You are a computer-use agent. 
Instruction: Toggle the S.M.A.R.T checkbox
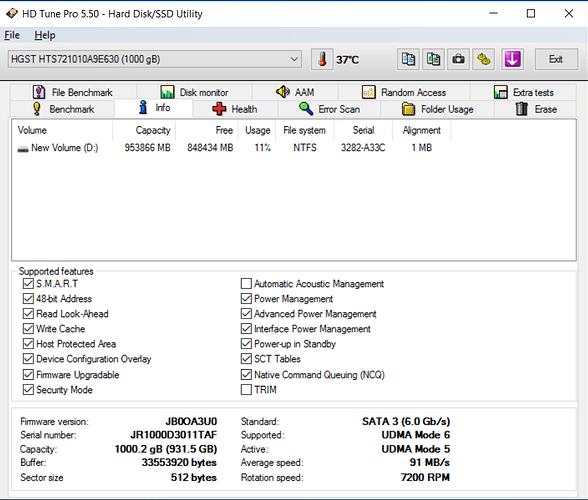coord(28,284)
